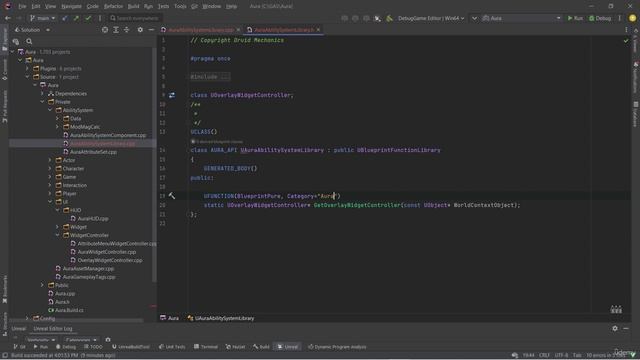Image resolution: width=640 pixels, height=360 pixels.
Task: Unfold the collapsed #include region
Action: [210, 77]
